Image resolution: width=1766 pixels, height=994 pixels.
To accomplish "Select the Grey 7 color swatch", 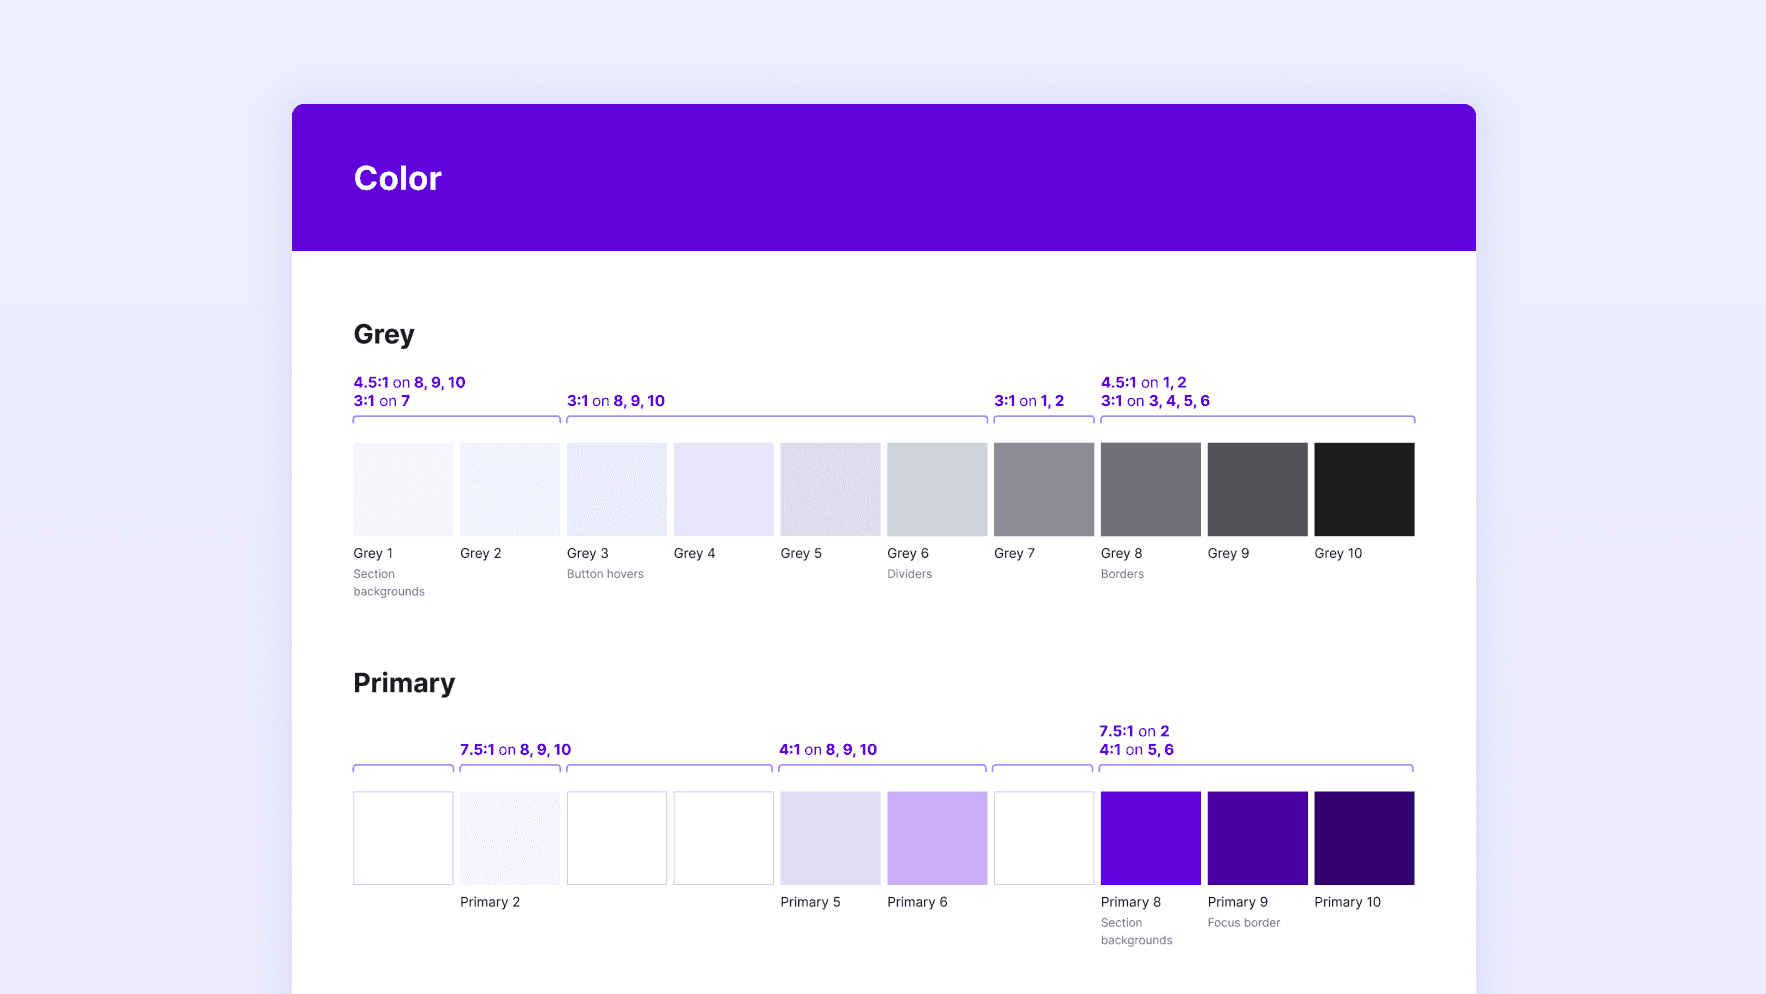I will pos(1044,489).
